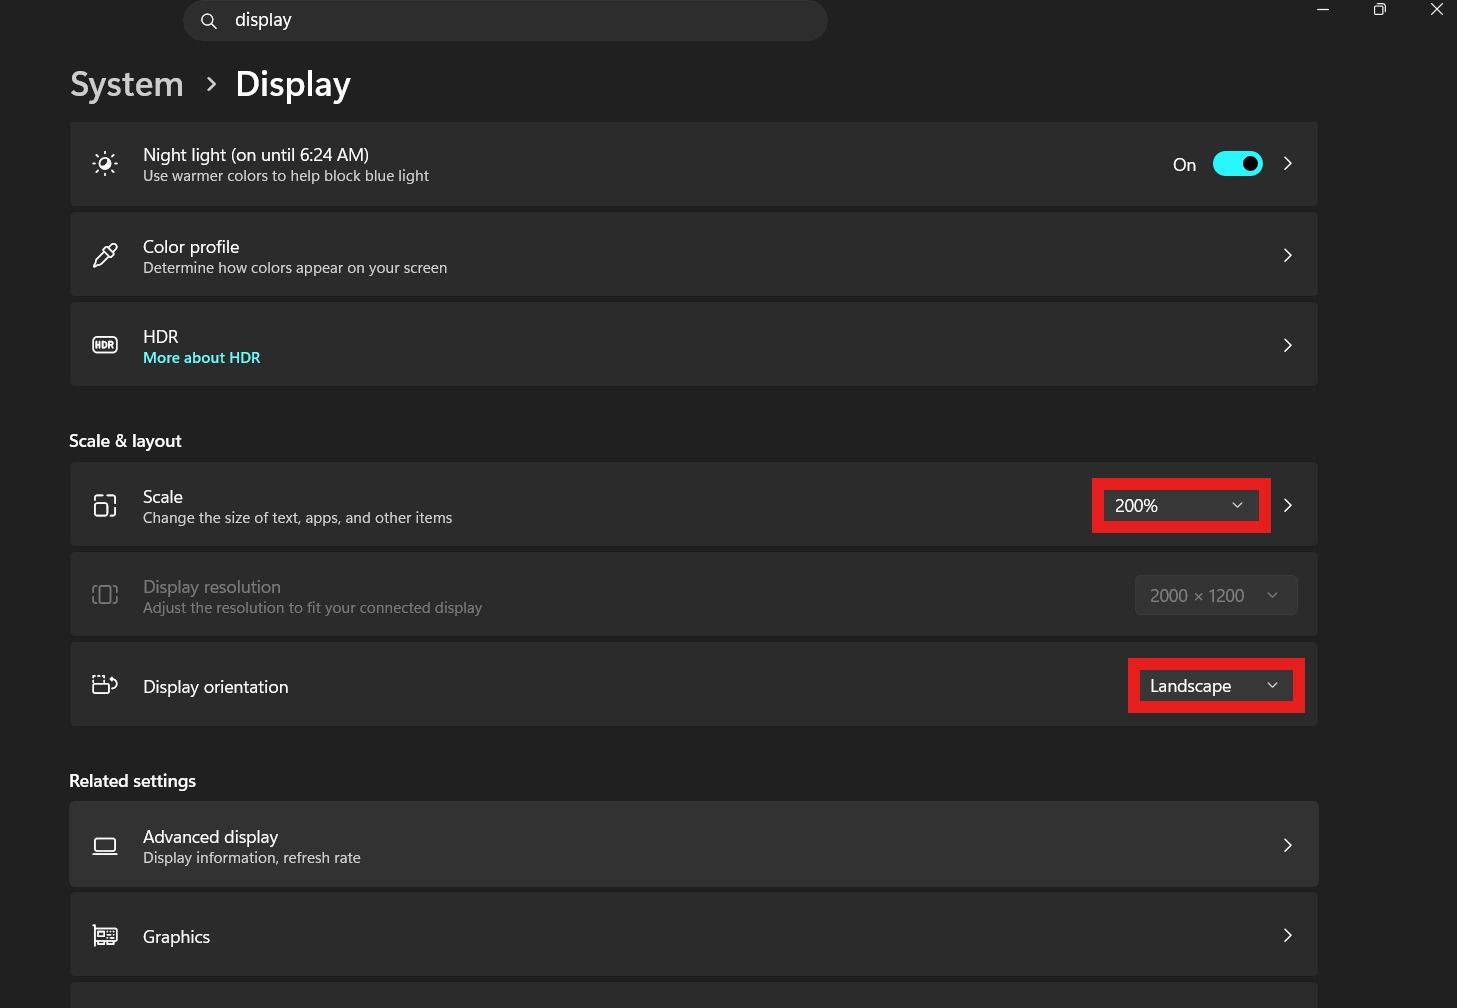Screen dimensions: 1457x1008
Task: Click the Graphics card icon
Action: [x=105, y=936]
